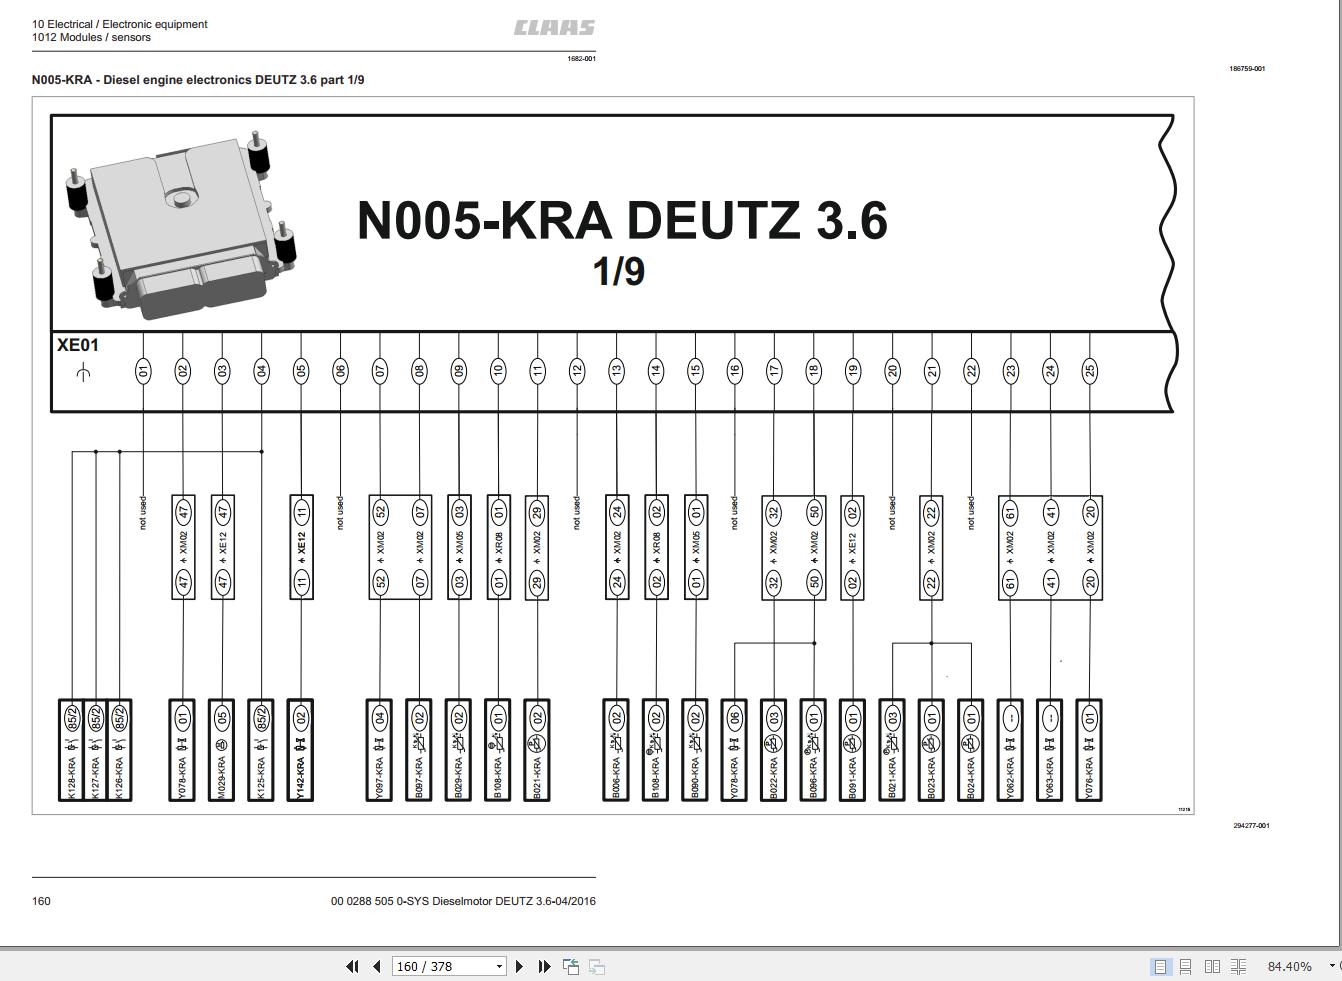
Task: Click the 84.40% zoom value
Action: click(1289, 966)
